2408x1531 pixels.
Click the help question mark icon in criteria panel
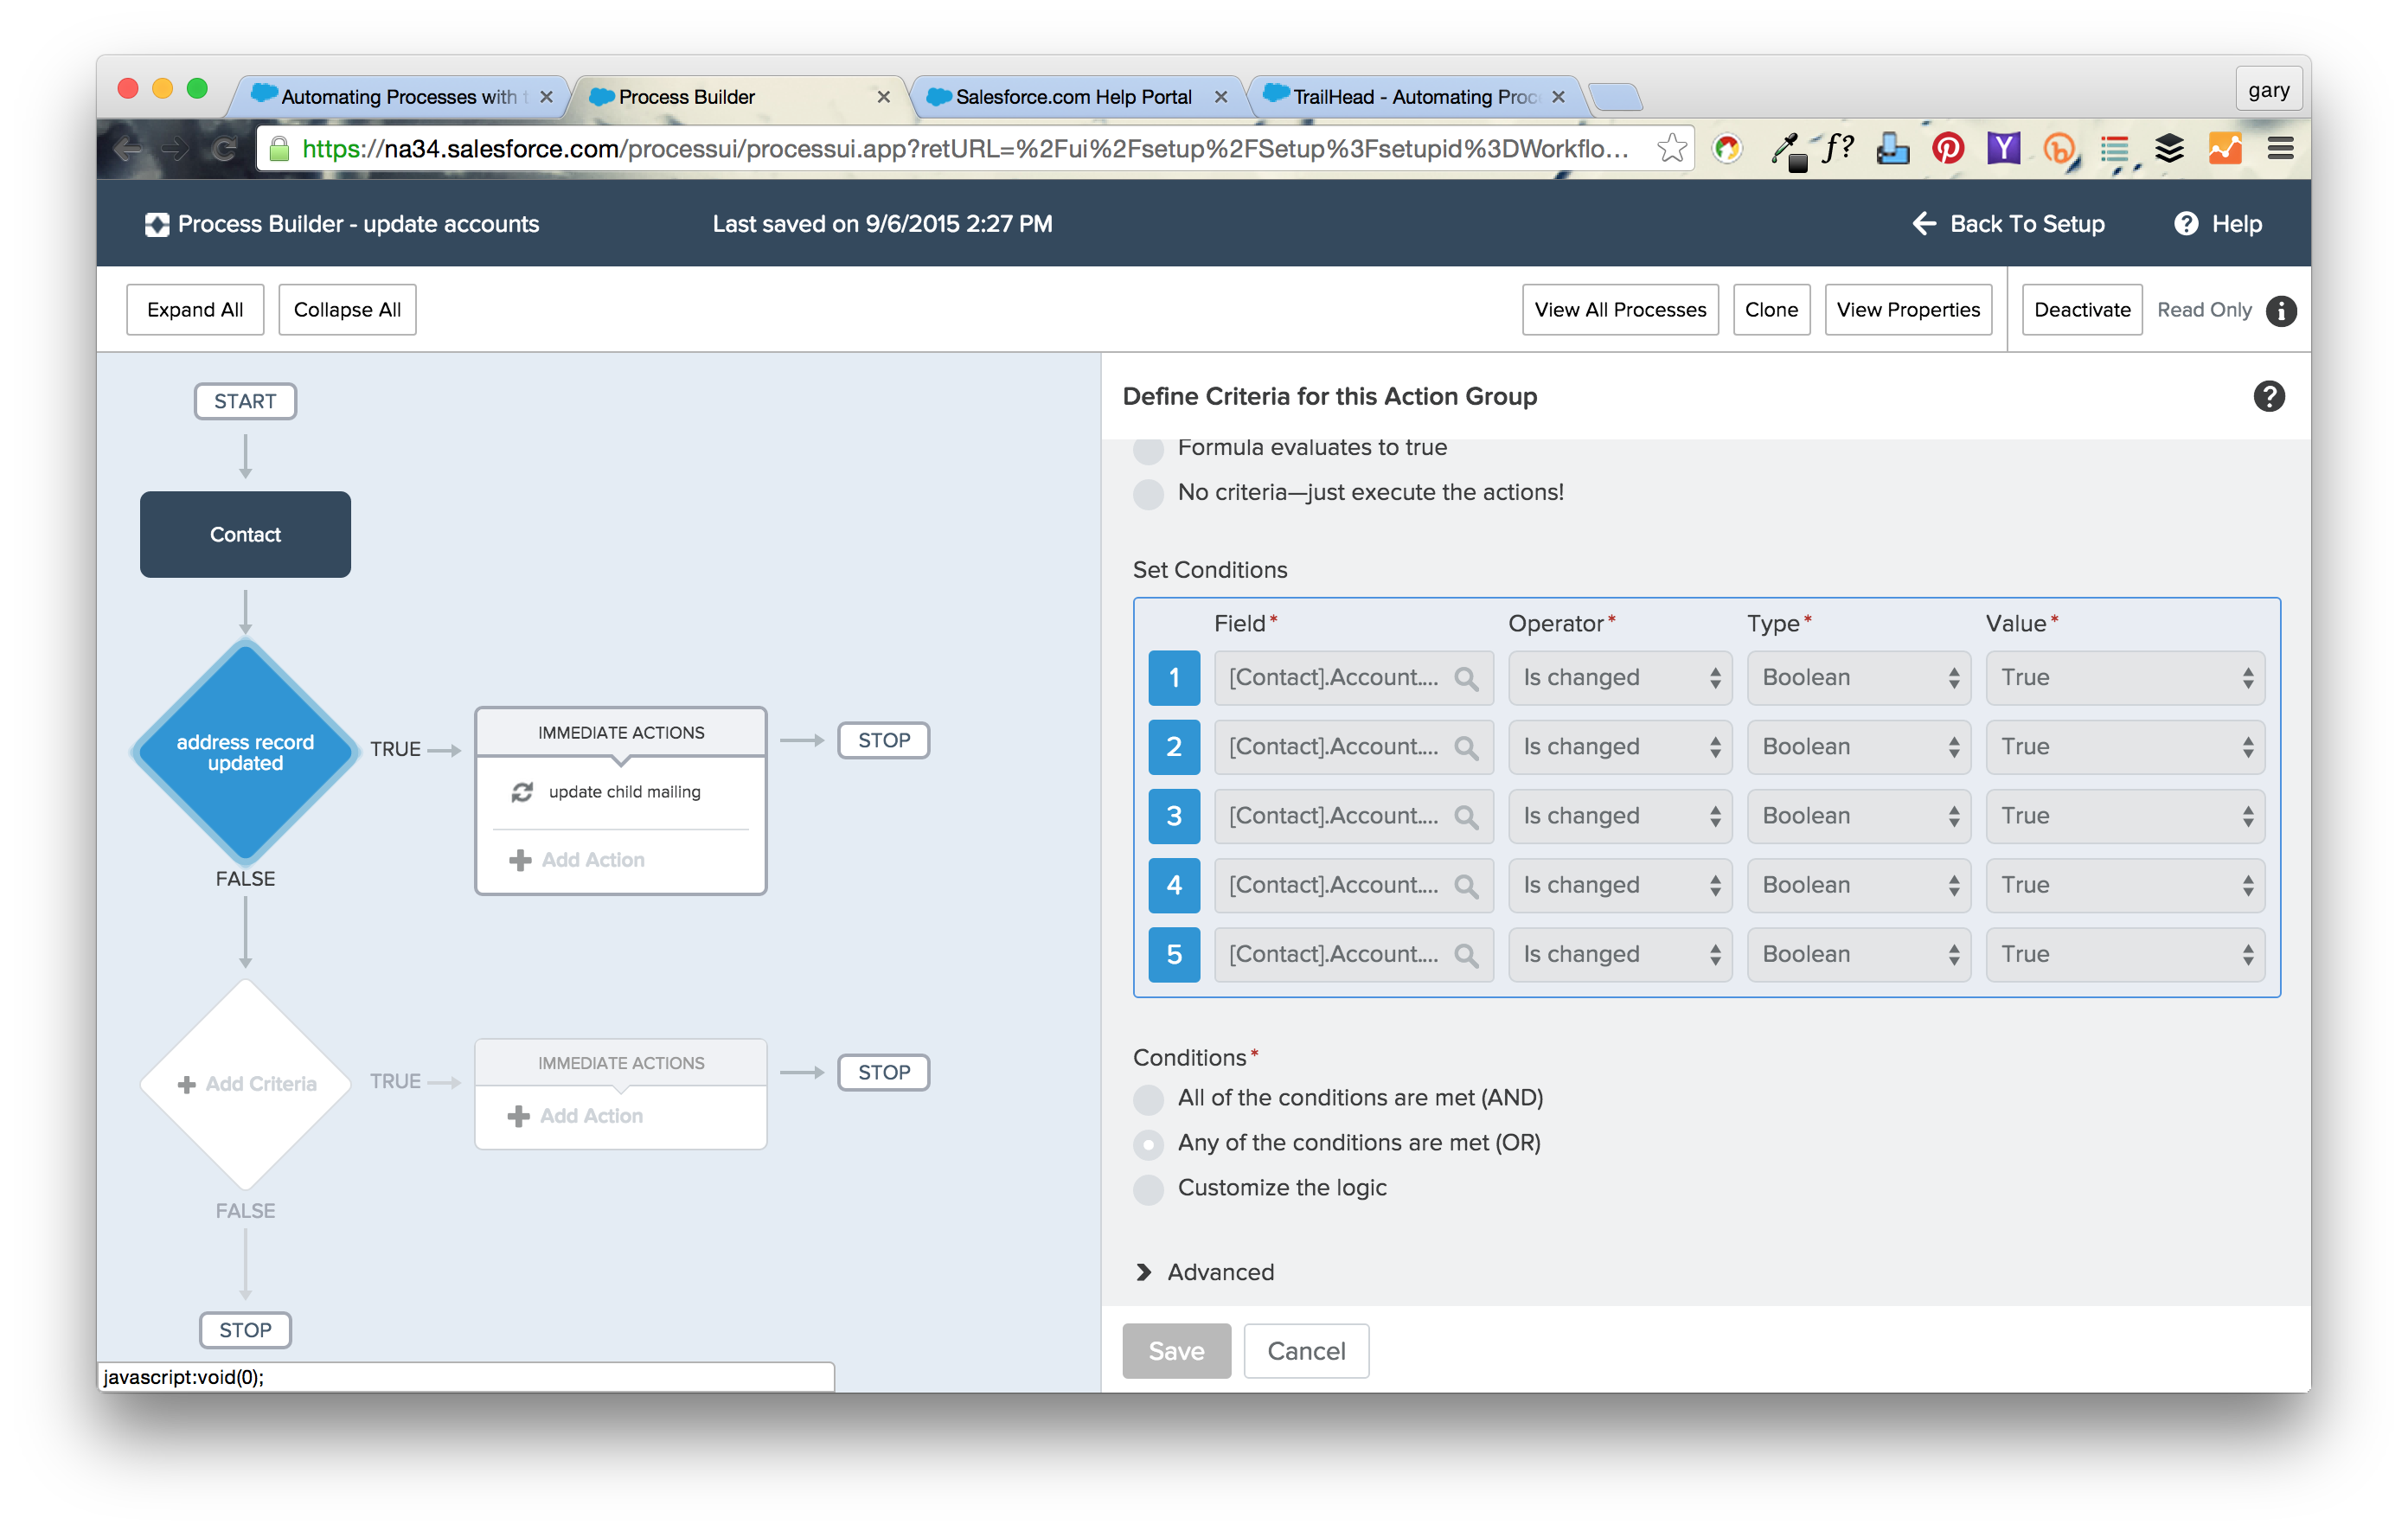2268,397
